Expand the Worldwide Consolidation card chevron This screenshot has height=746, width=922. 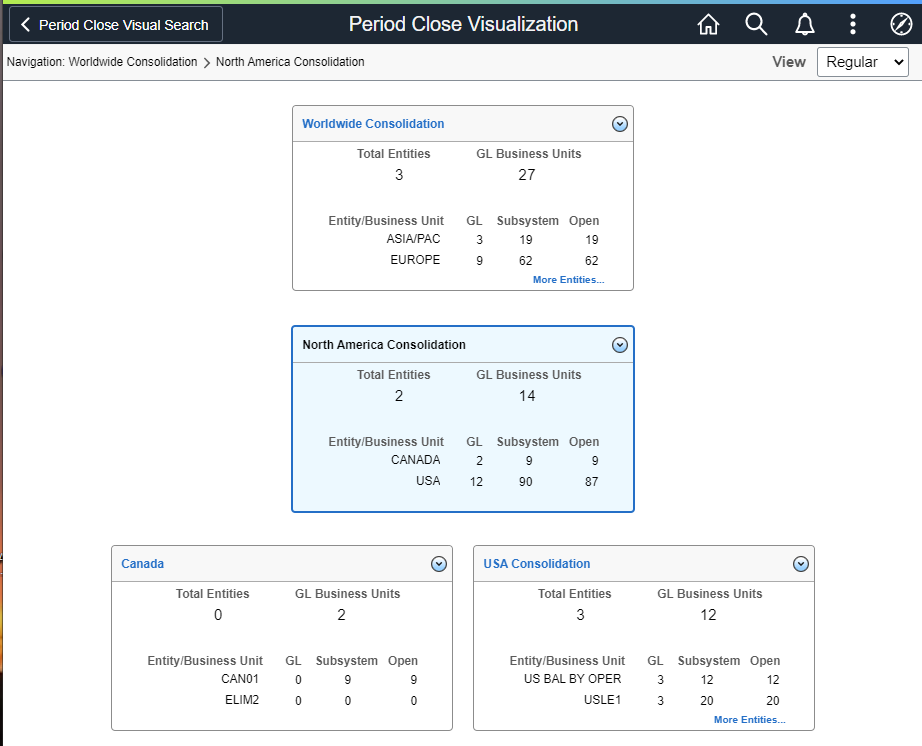pyautogui.click(x=620, y=123)
